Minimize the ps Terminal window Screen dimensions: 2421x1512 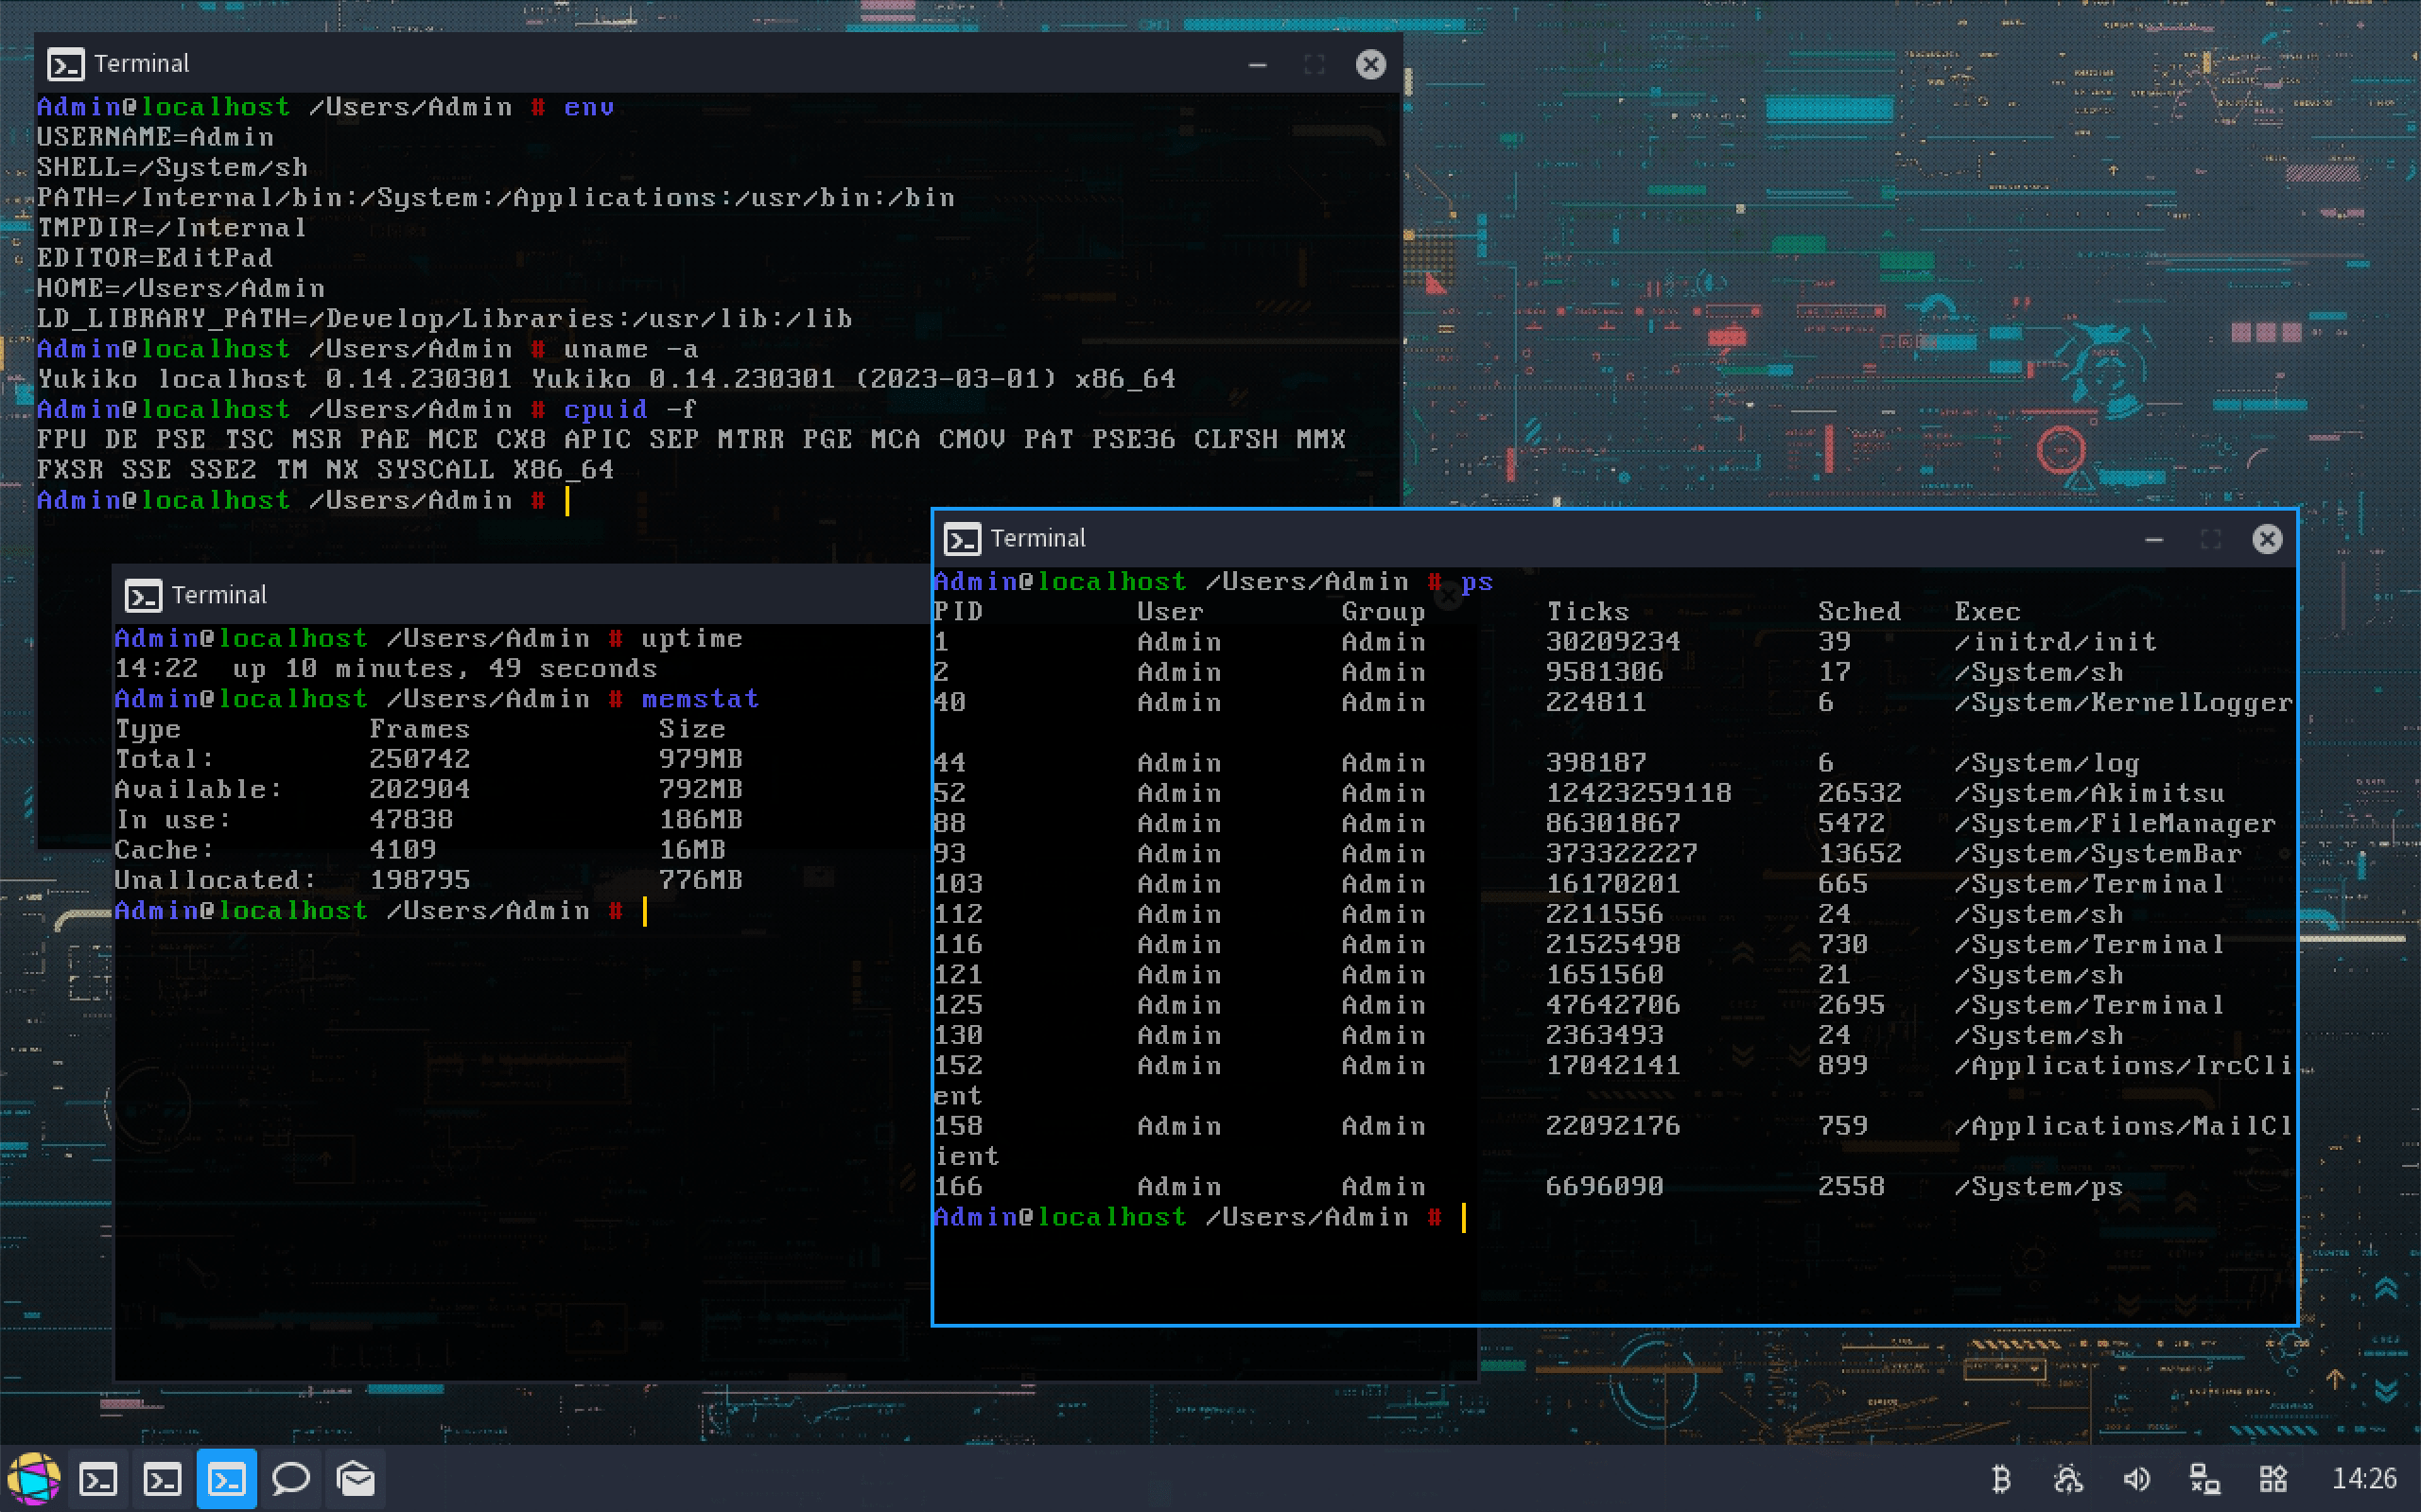click(2154, 540)
